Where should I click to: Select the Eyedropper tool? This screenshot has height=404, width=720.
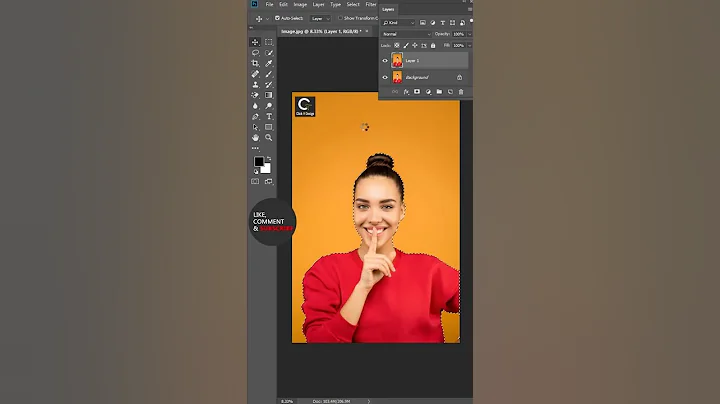[269, 63]
